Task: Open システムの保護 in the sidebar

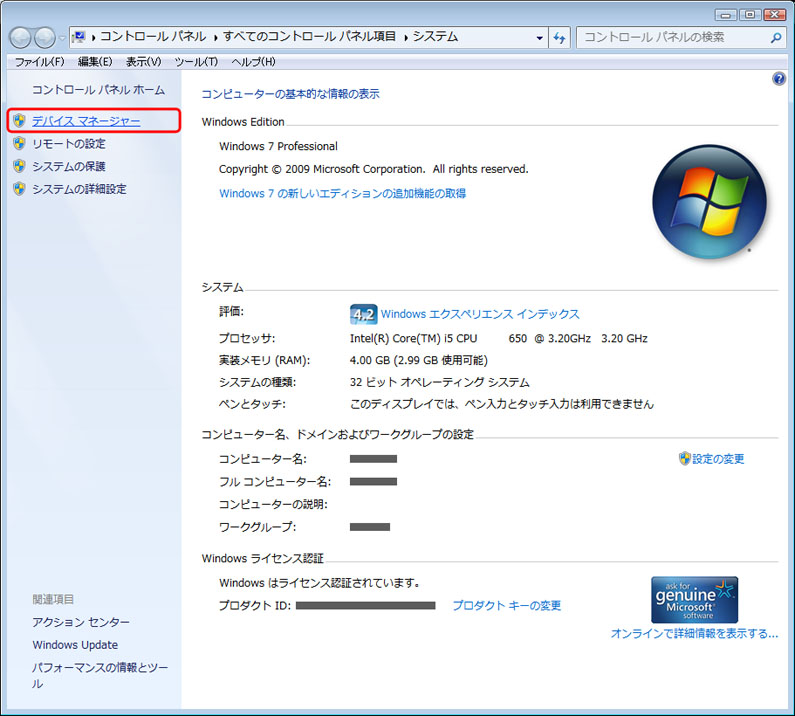Action: click(x=69, y=166)
